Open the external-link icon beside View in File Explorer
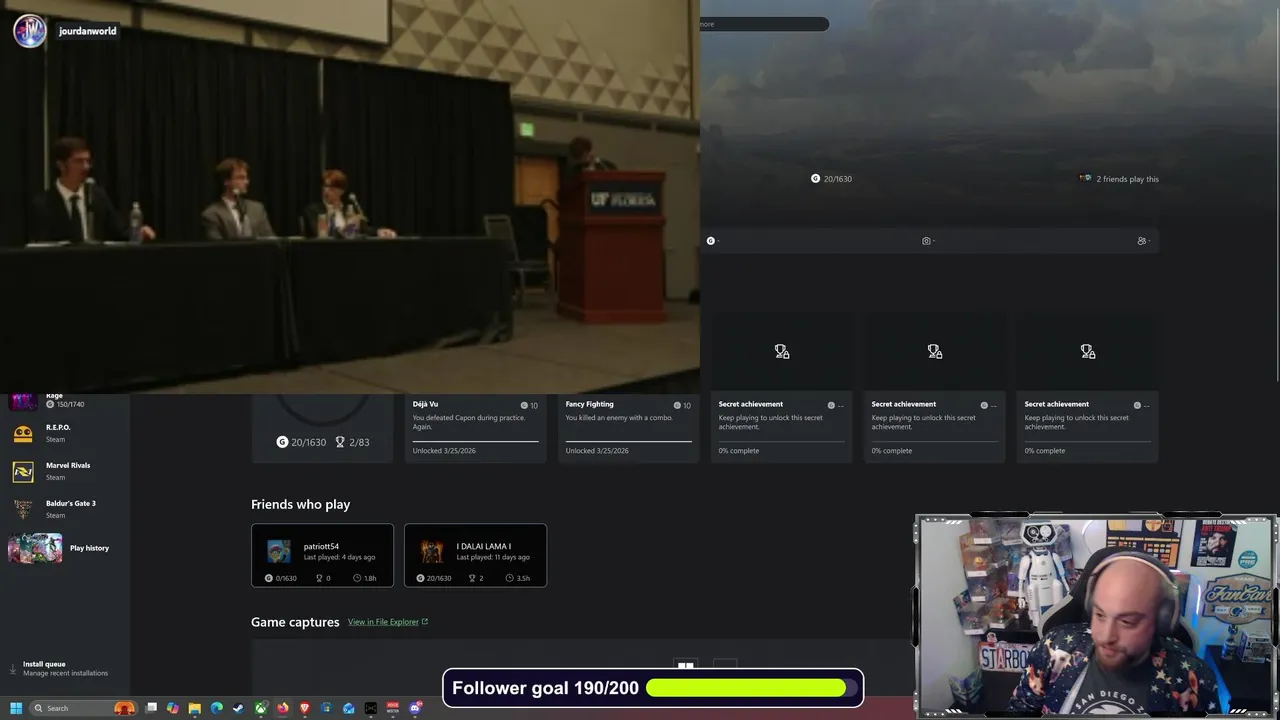Screen dimensions: 1280x720 point(425,622)
